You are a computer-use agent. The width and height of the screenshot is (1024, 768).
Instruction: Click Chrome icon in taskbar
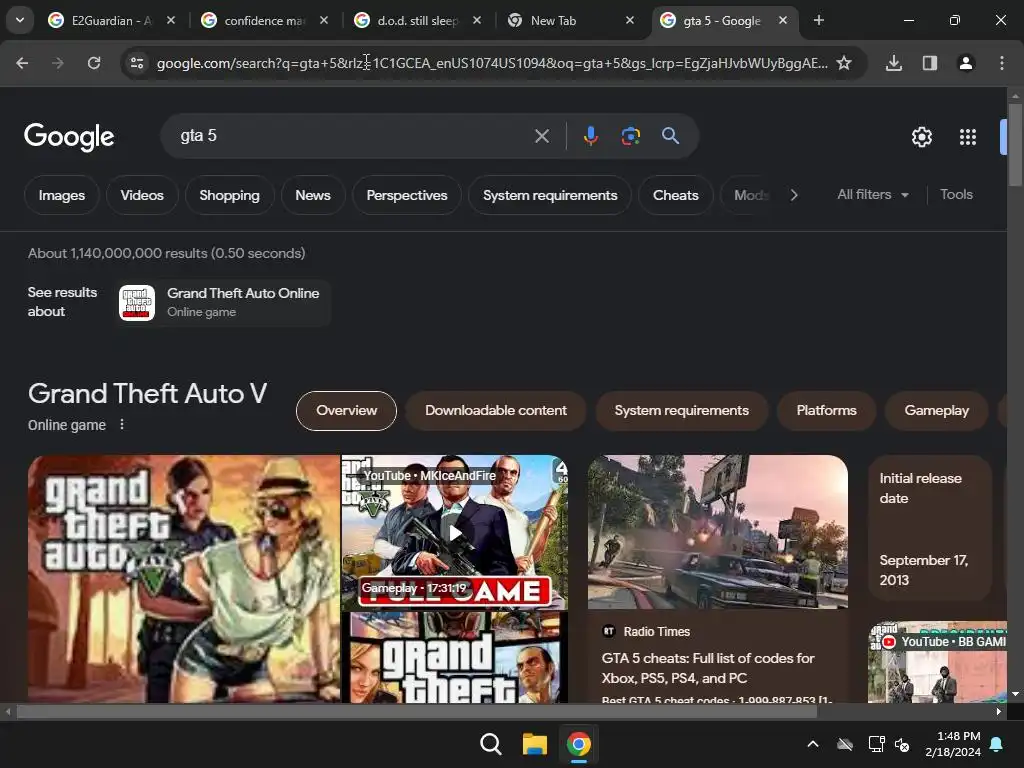click(579, 744)
